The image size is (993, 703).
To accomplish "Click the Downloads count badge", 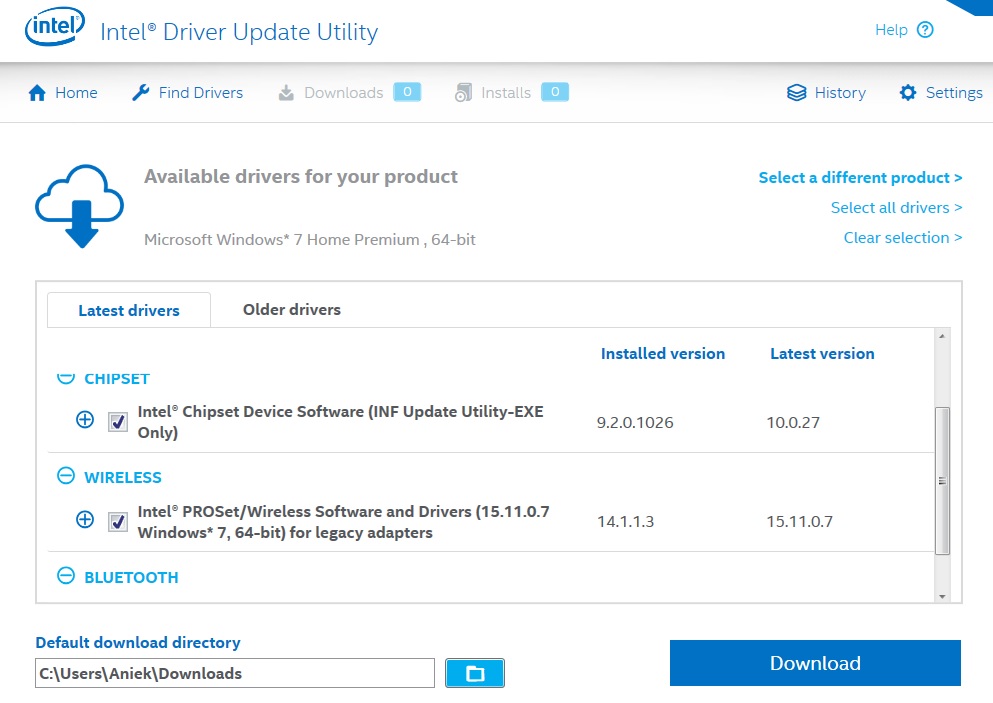I will [407, 92].
